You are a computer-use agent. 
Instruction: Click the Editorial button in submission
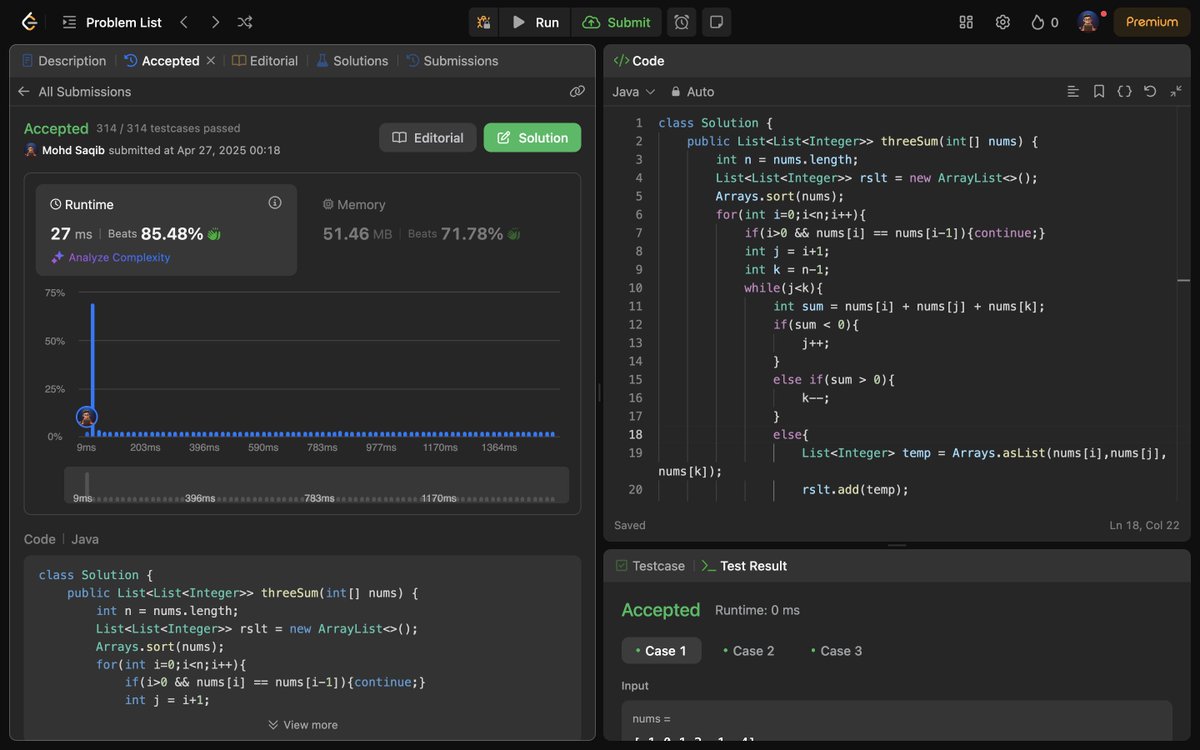(427, 138)
